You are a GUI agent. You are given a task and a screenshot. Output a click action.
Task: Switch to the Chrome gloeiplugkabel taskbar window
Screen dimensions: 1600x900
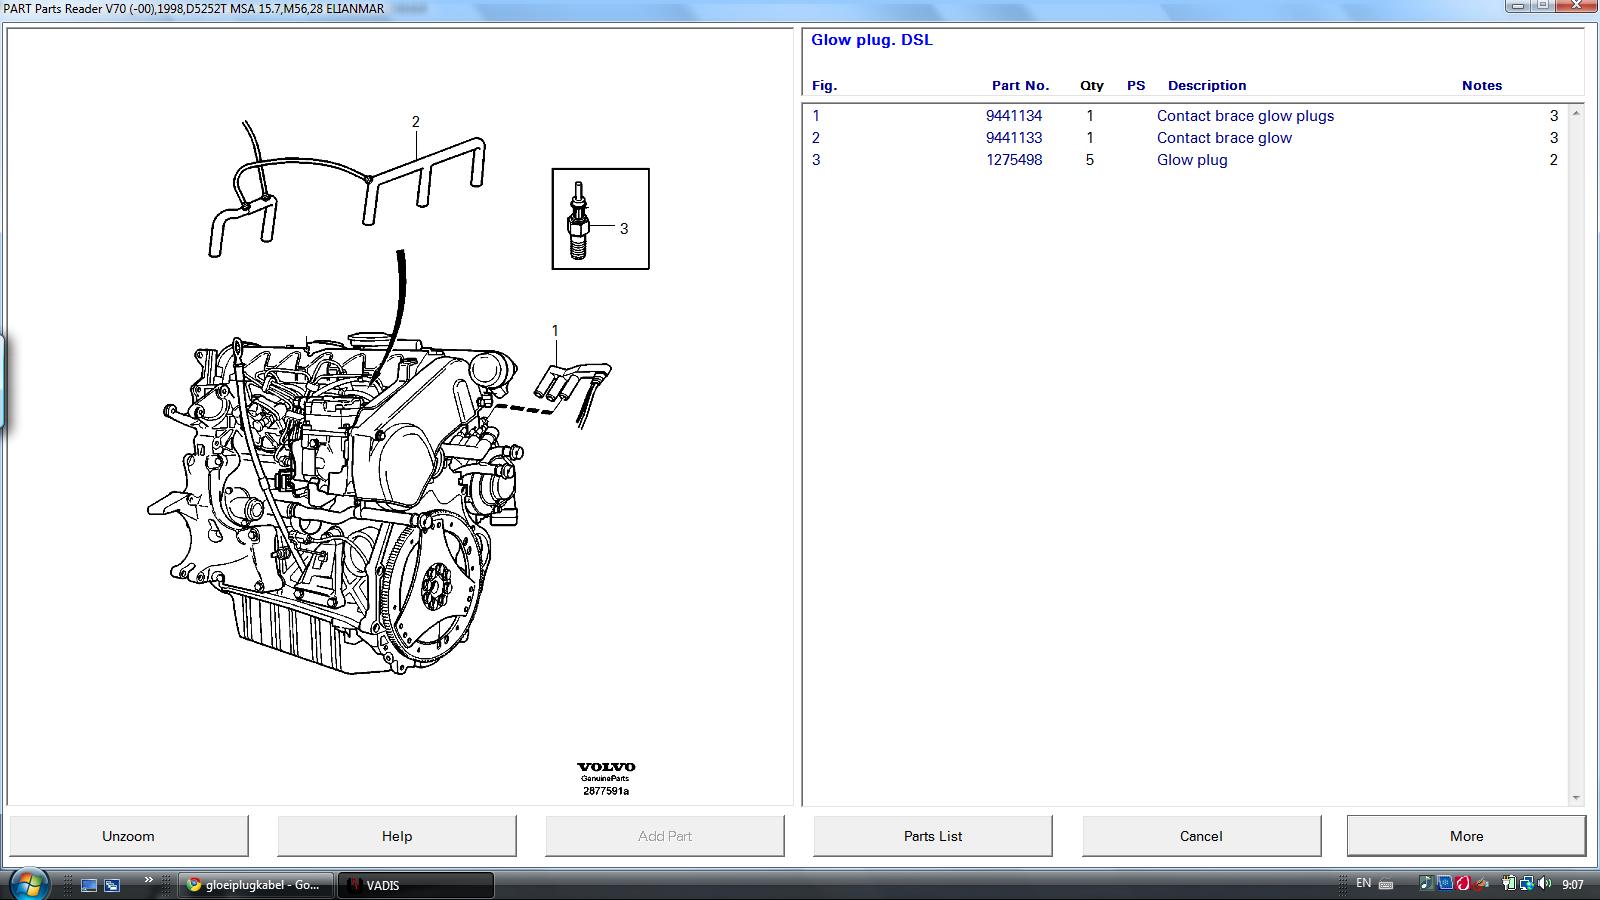[256, 885]
